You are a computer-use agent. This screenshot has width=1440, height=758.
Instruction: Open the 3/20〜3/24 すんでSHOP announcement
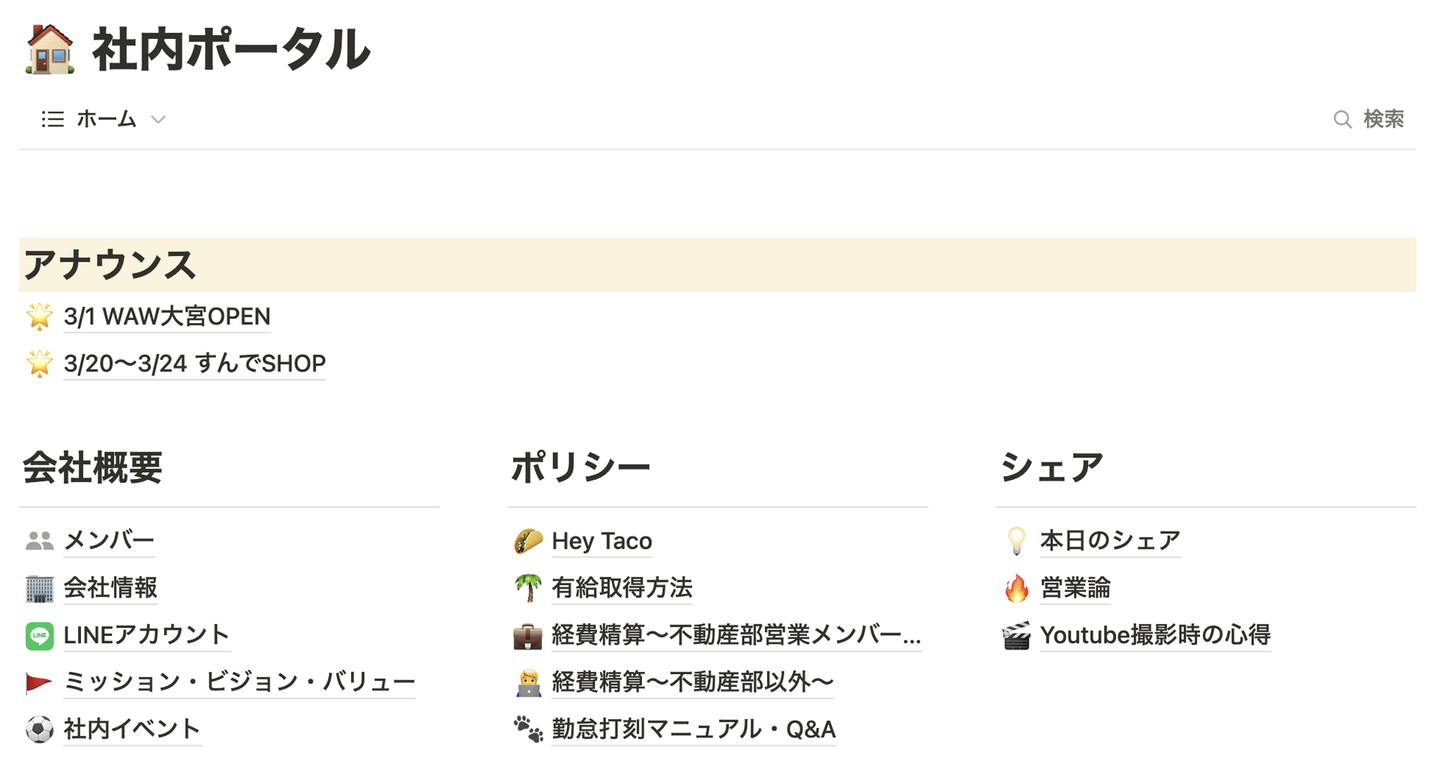(194, 363)
